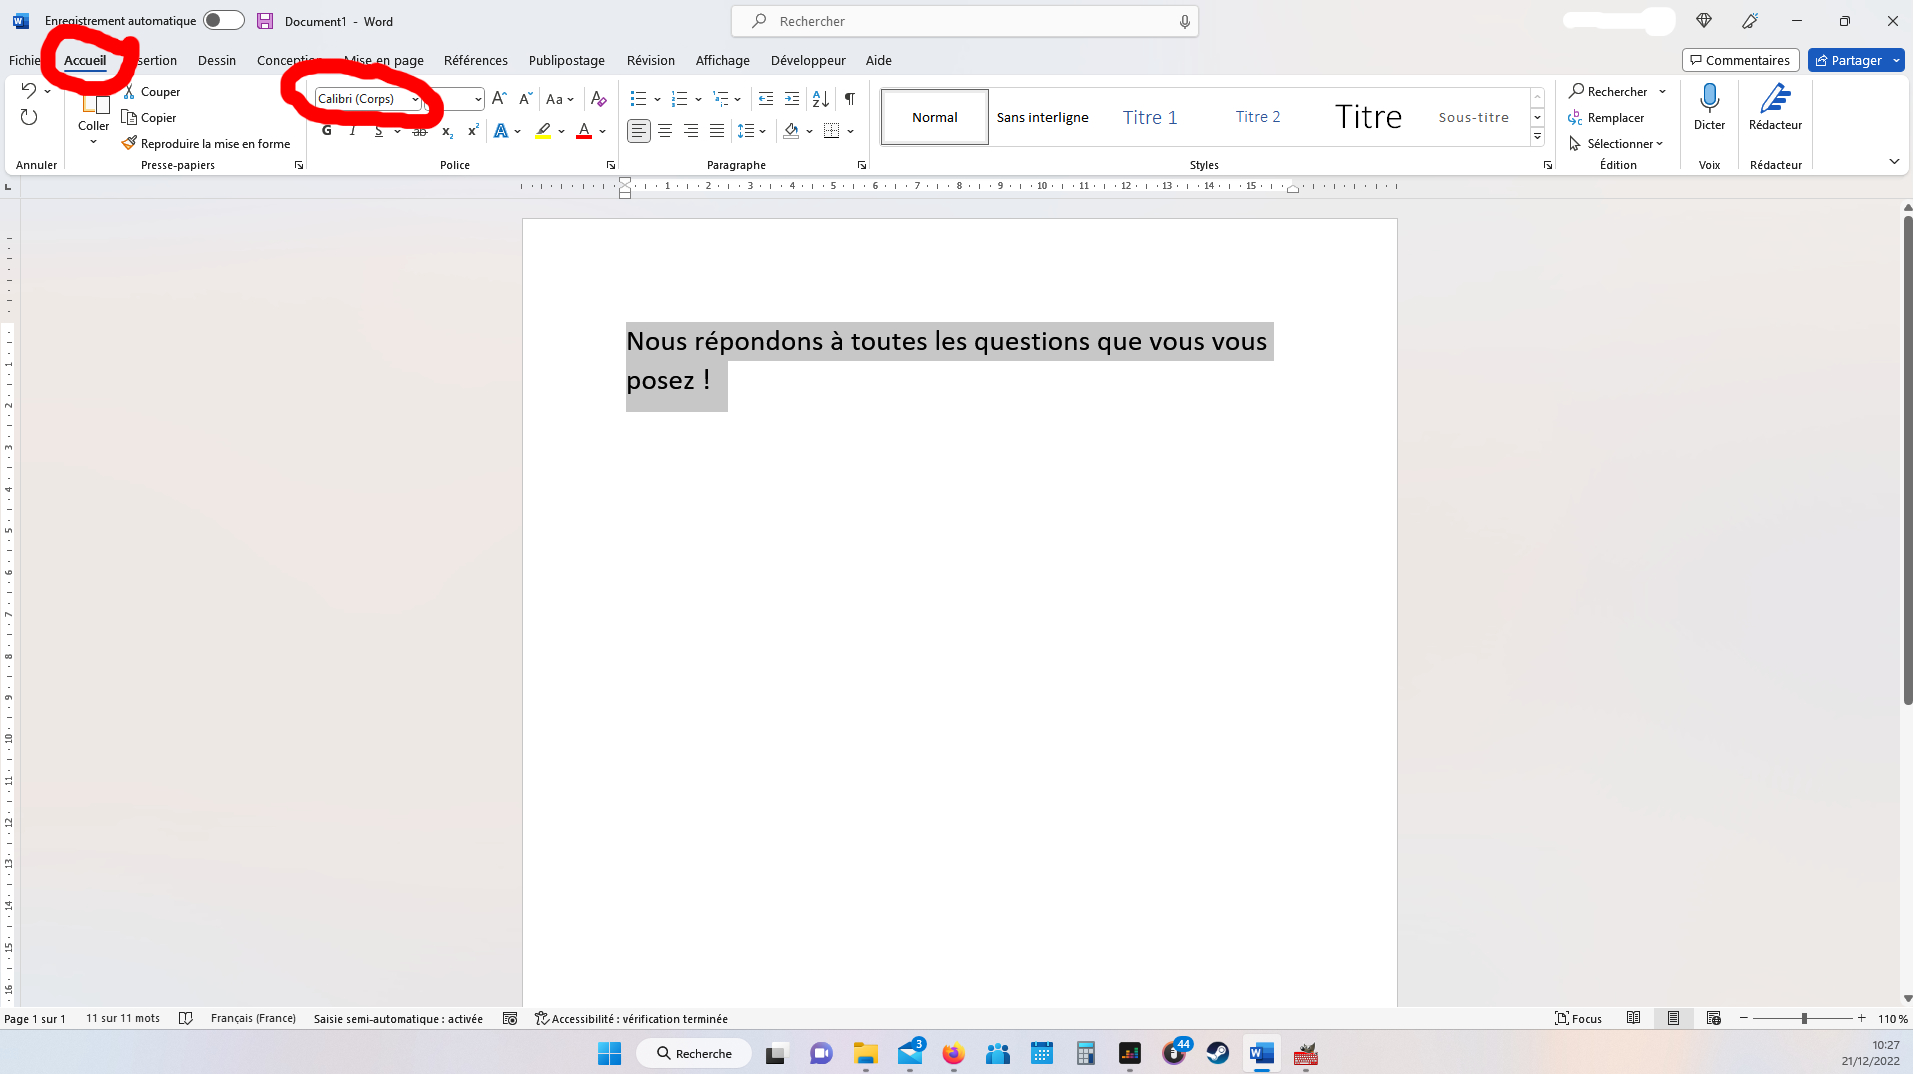Toggle the bulleted list
1913x1074 pixels.
click(x=640, y=99)
